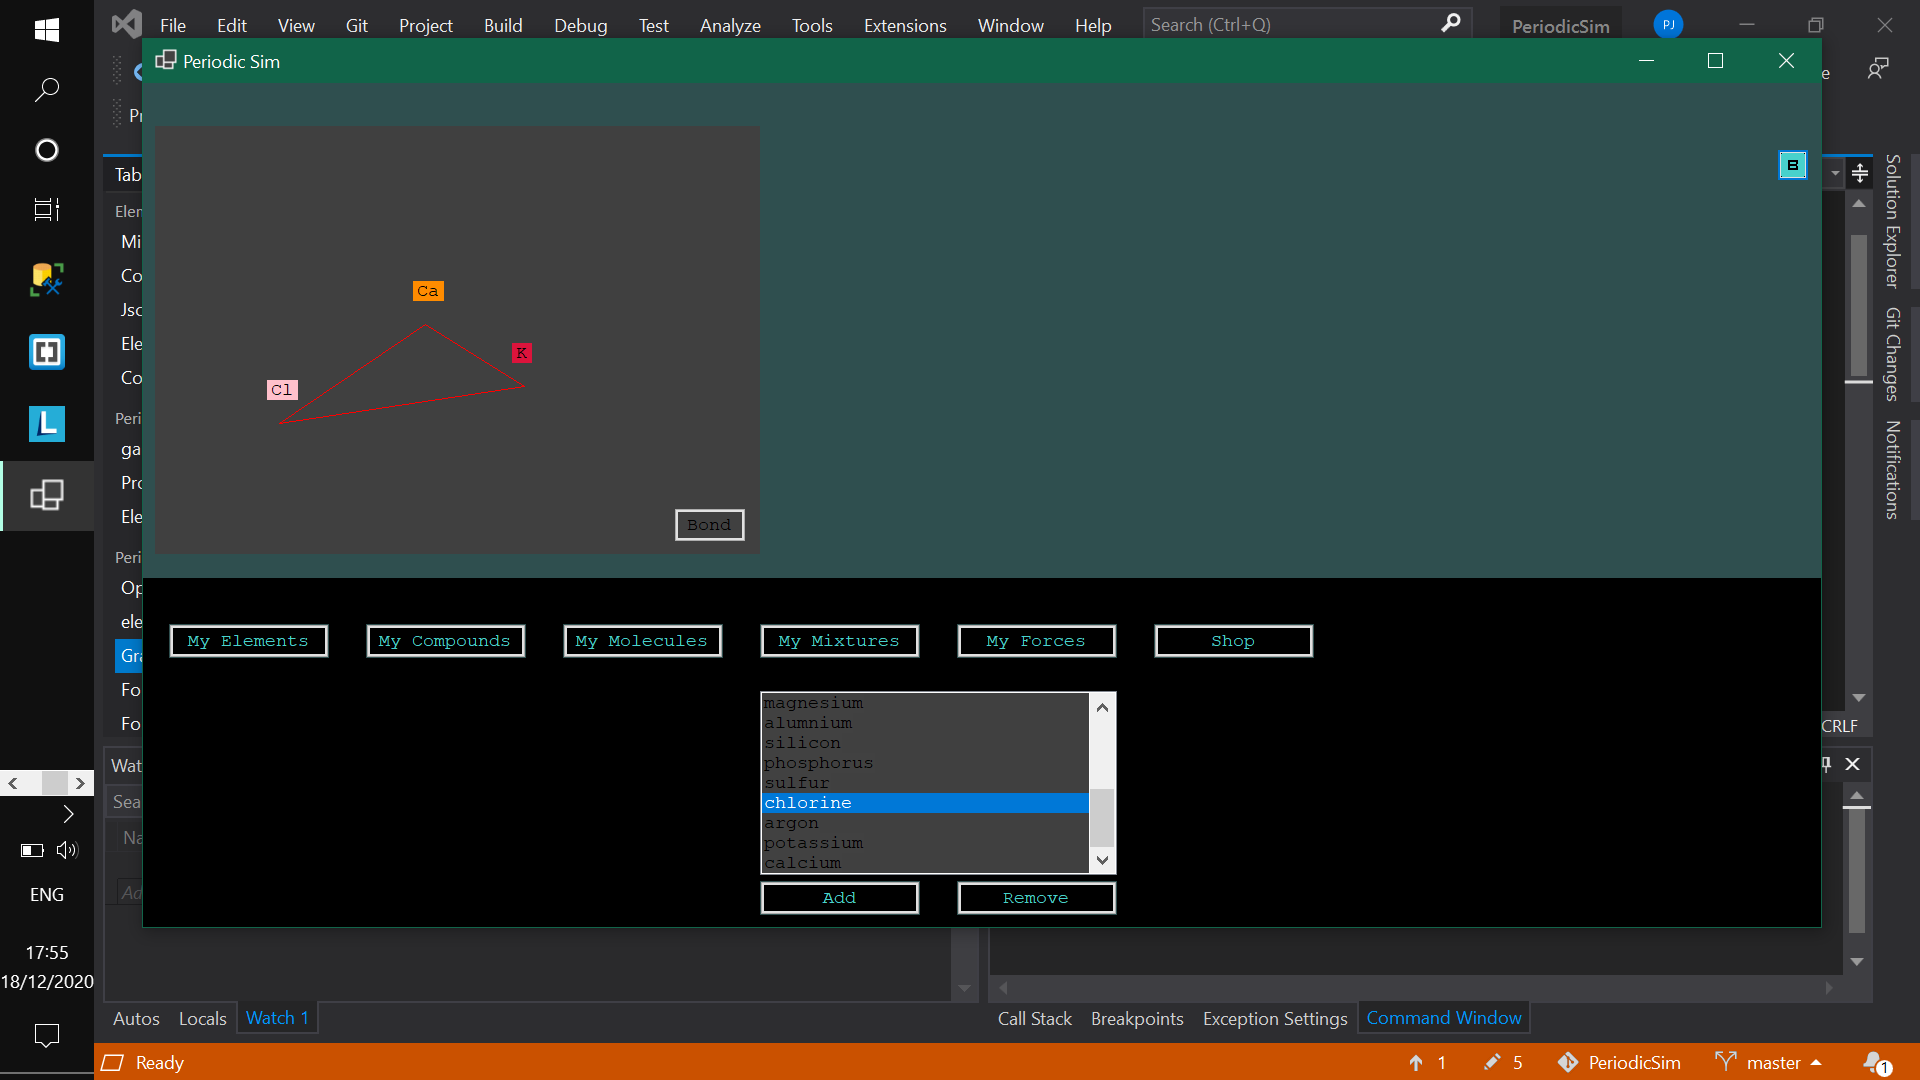Select the red K element tile
This screenshot has width=1920, height=1080.
point(521,353)
